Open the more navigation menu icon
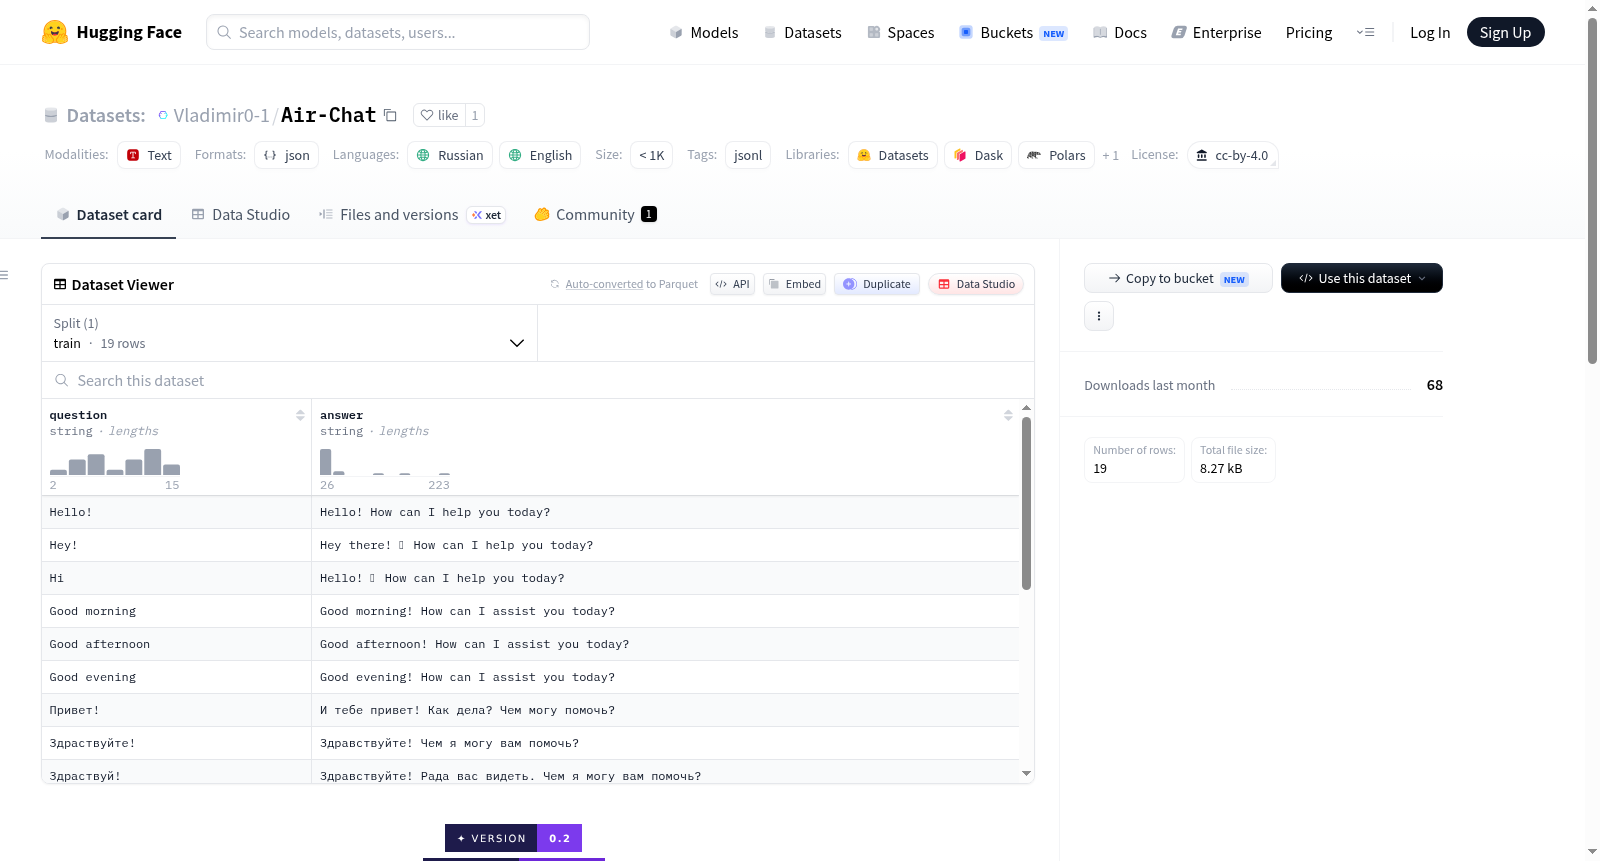This screenshot has width=1600, height=861. pos(1365,32)
